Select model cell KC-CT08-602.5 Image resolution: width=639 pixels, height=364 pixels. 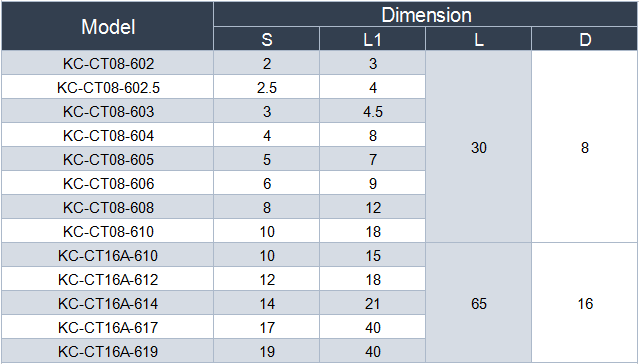[x=108, y=87]
